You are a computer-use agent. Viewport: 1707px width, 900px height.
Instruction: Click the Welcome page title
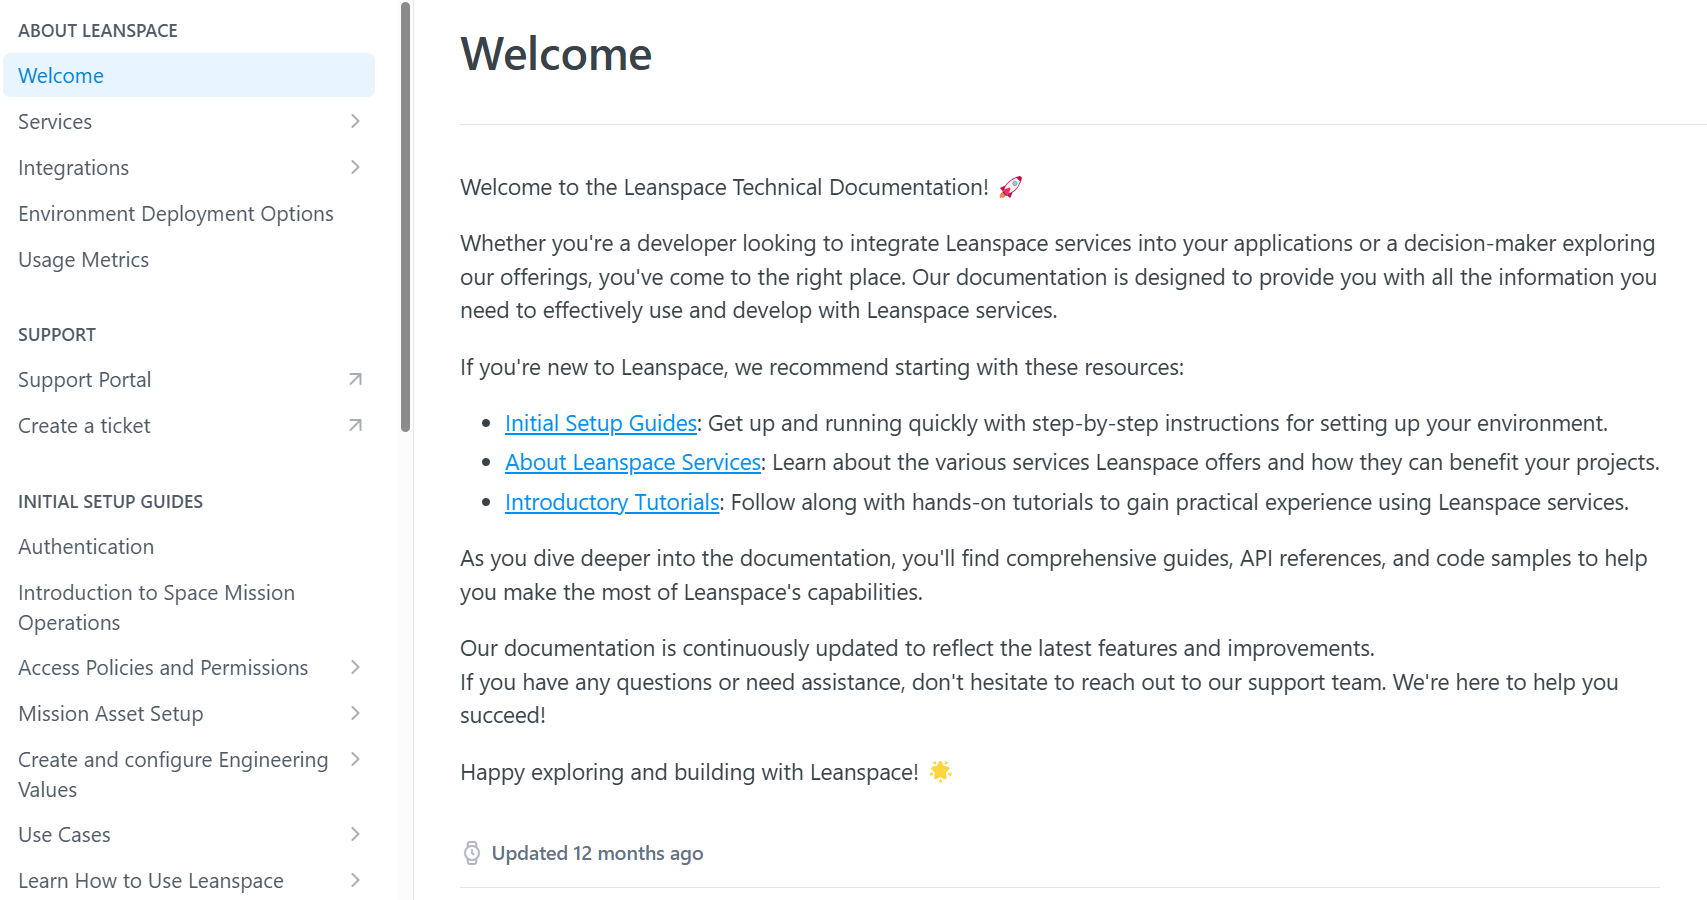pyautogui.click(x=556, y=54)
